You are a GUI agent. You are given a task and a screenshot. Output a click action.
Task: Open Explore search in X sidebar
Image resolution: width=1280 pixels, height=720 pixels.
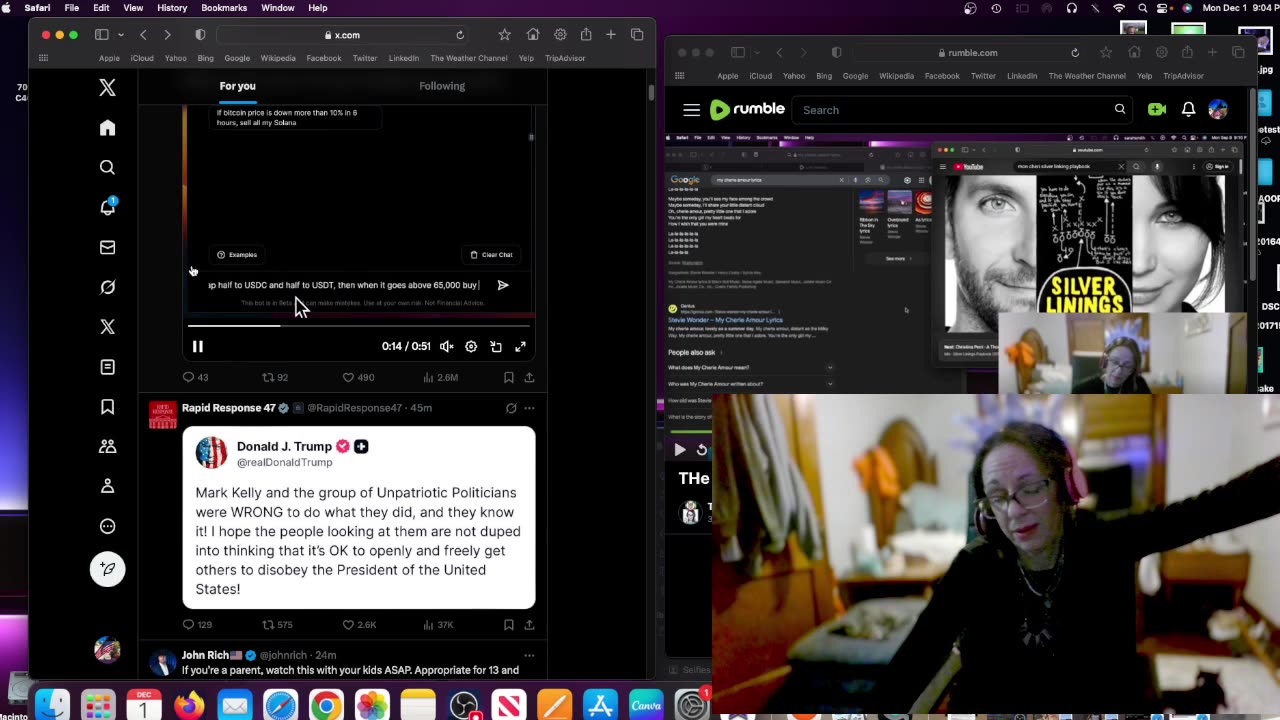point(107,167)
